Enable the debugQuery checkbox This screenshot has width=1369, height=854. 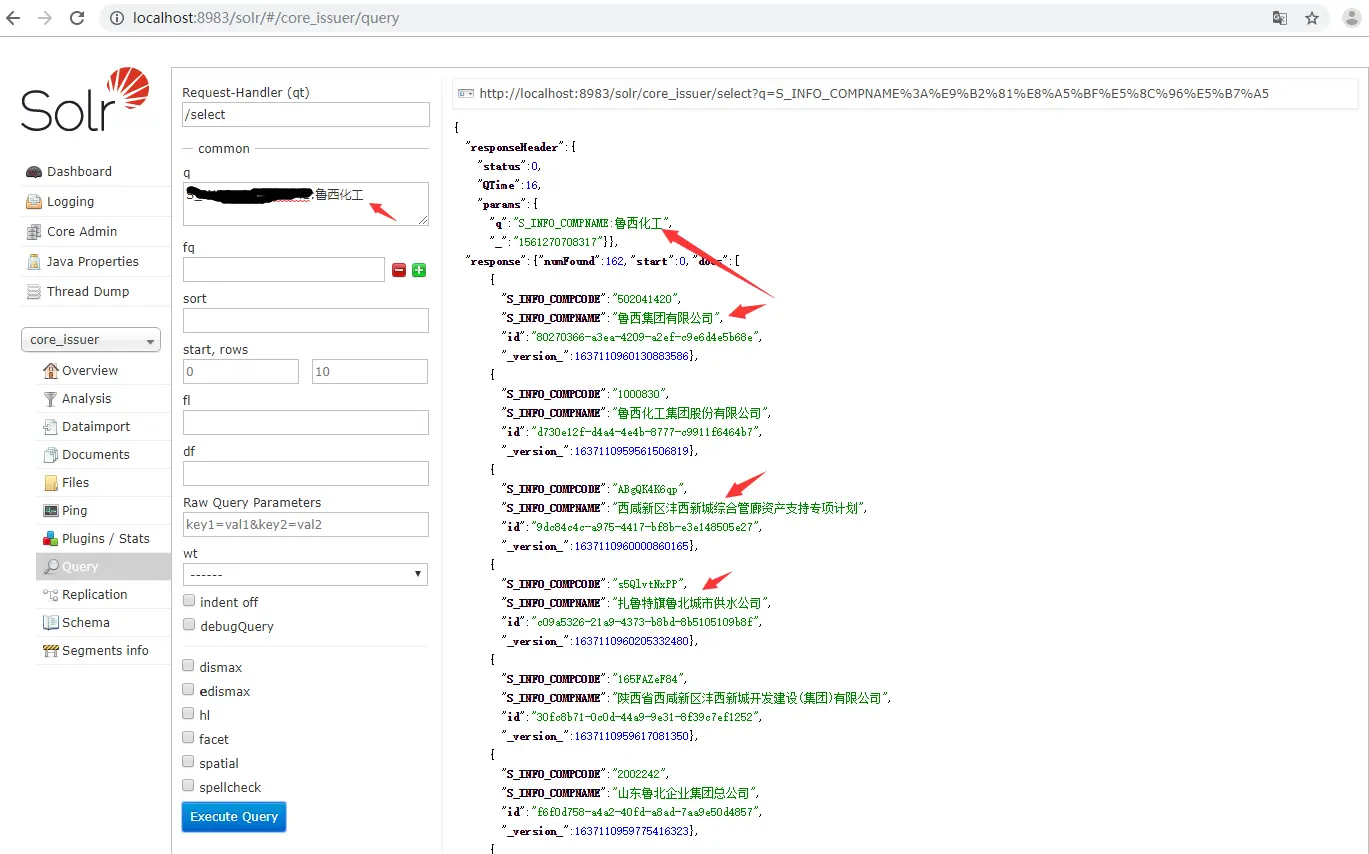(189, 625)
